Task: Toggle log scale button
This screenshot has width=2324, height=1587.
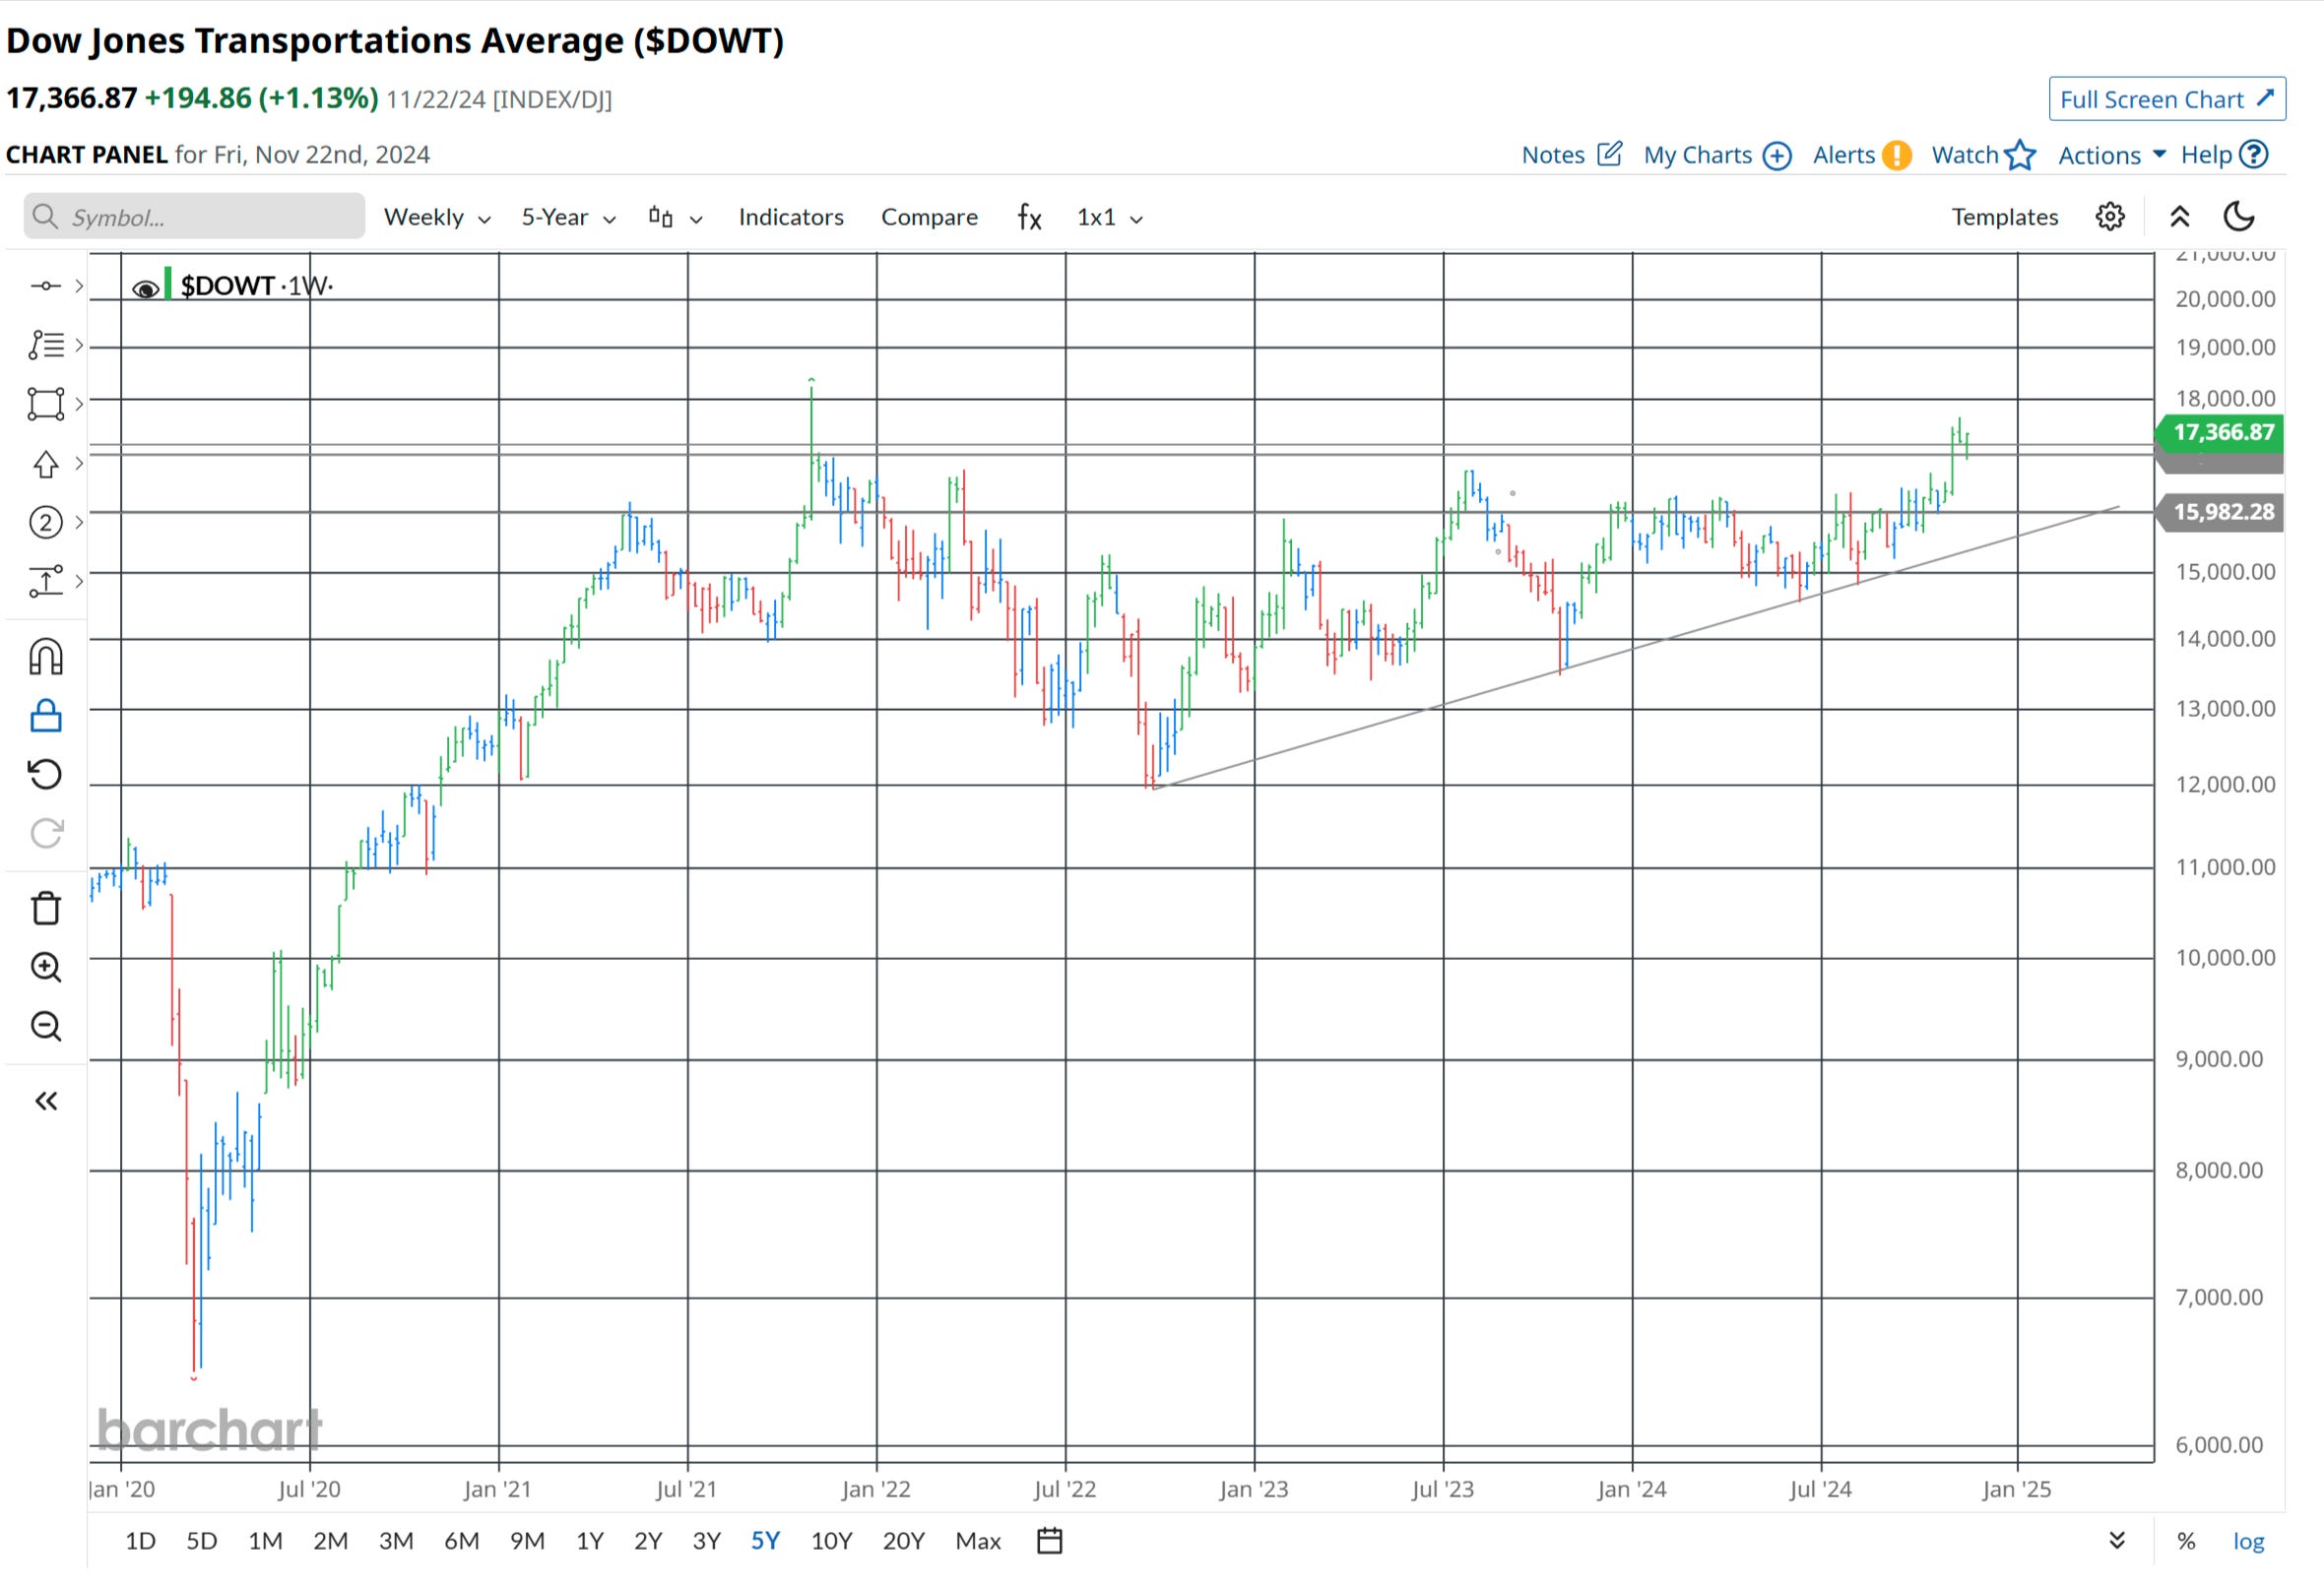Action: 2248,1541
